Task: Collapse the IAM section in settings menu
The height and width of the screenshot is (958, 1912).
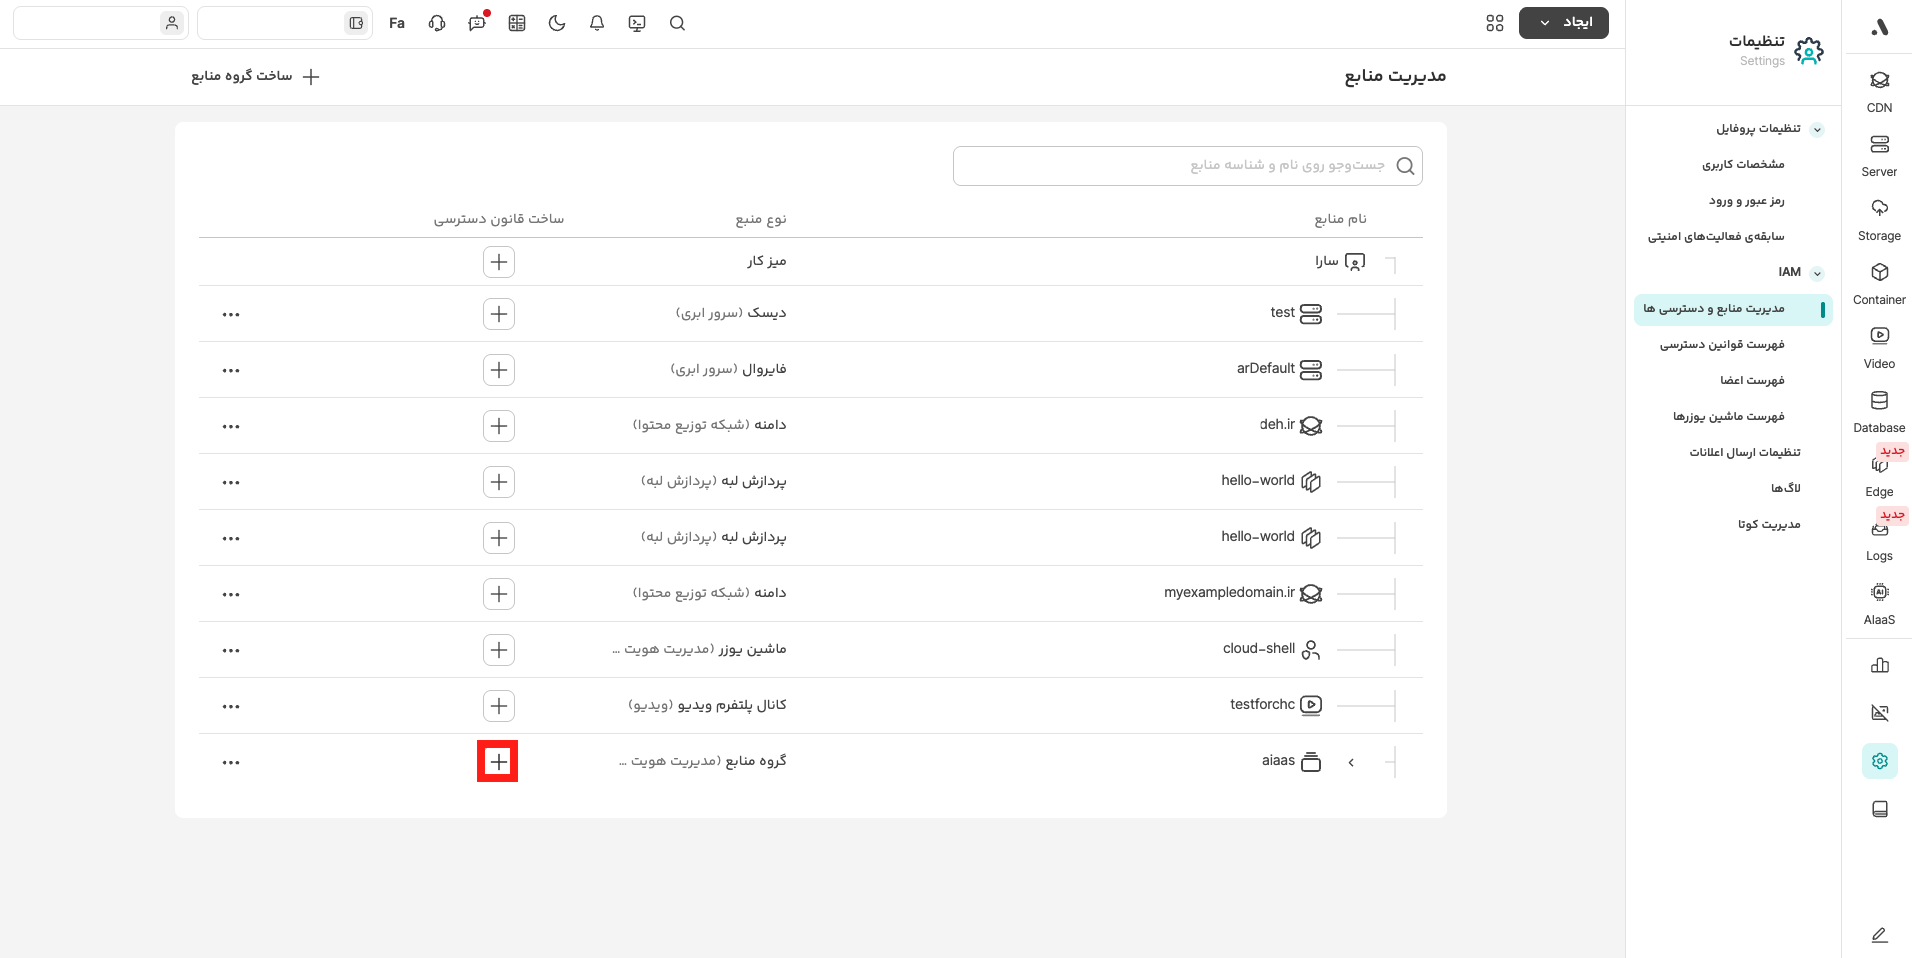Action: [x=1817, y=273]
